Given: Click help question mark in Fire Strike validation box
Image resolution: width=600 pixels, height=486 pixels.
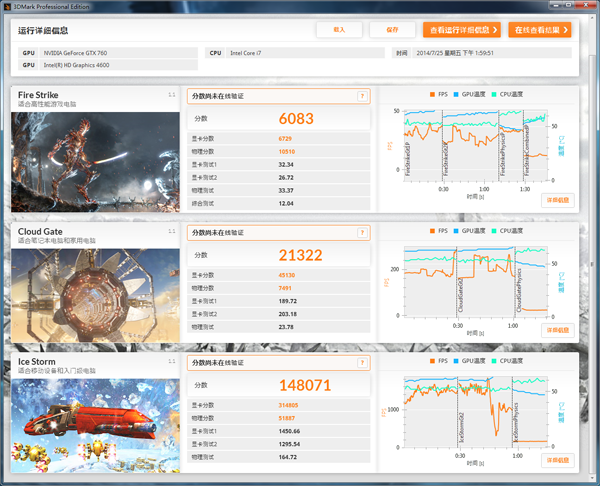Looking at the screenshot, I should point(362,96).
